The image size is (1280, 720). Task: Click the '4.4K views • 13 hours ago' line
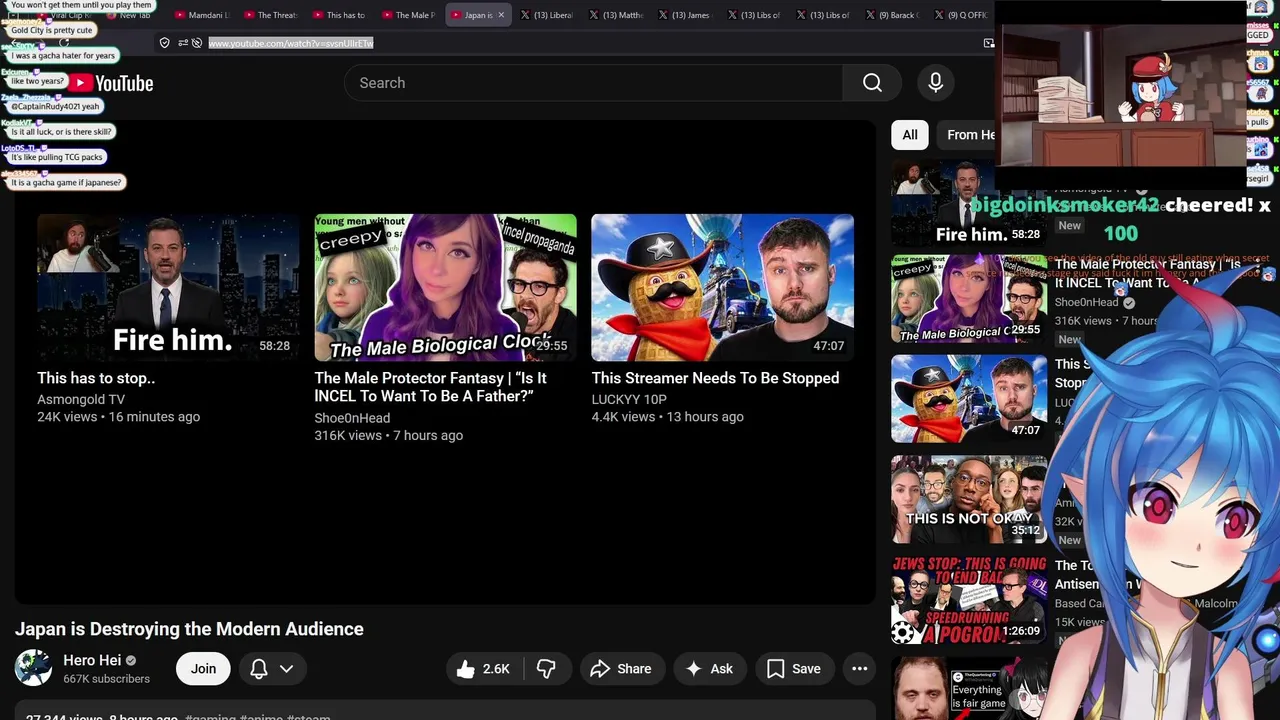[x=667, y=417]
